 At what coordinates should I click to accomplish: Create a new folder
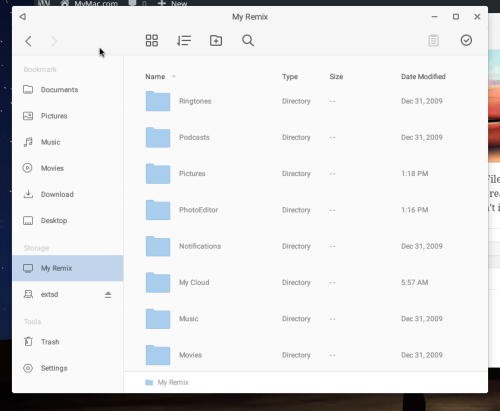coord(216,41)
